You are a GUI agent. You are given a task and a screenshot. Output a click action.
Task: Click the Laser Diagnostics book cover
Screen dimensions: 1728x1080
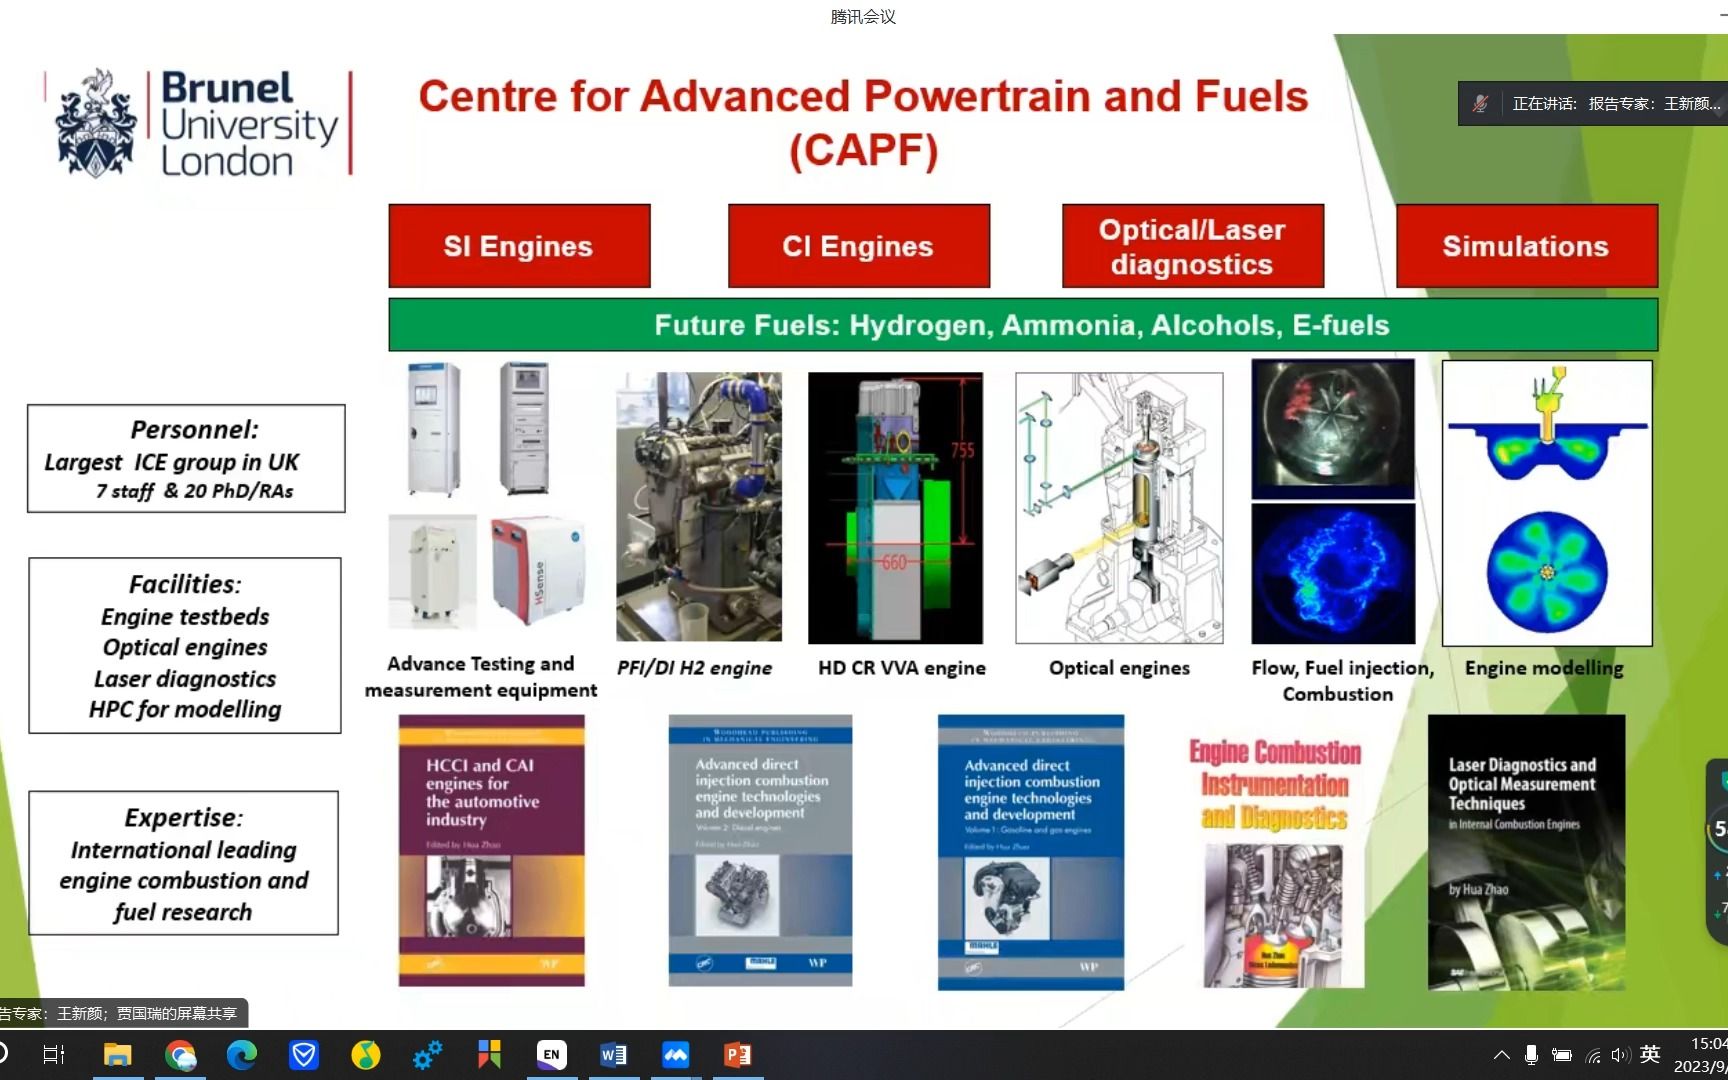[x=1526, y=852]
